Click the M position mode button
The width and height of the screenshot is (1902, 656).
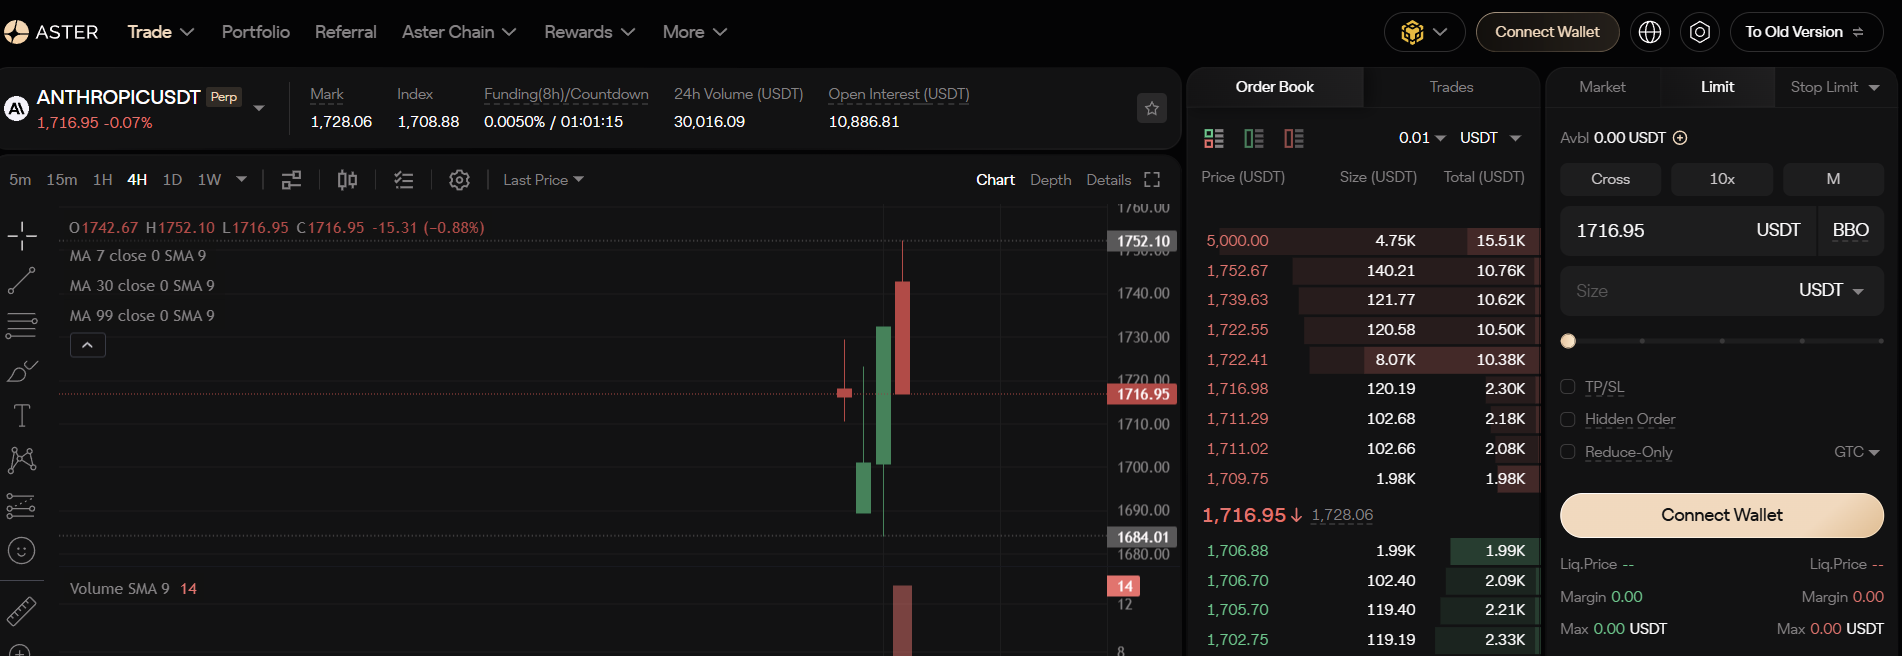tap(1833, 179)
